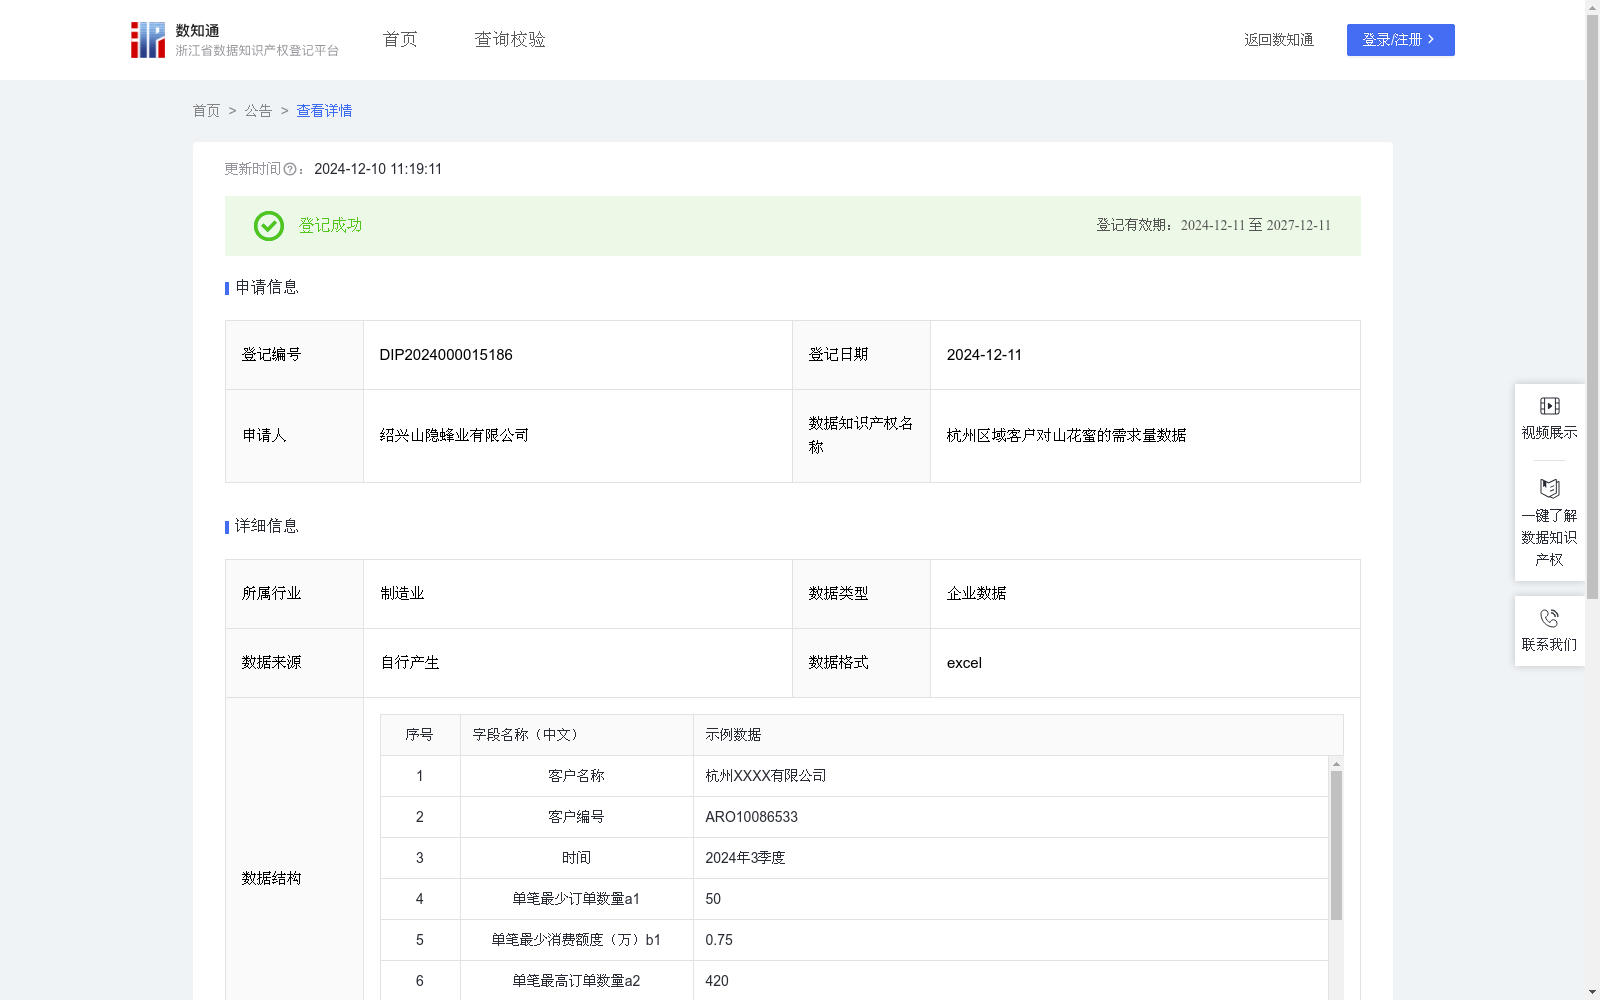
Task: Click the 登录/注册 button
Action: point(1400,40)
